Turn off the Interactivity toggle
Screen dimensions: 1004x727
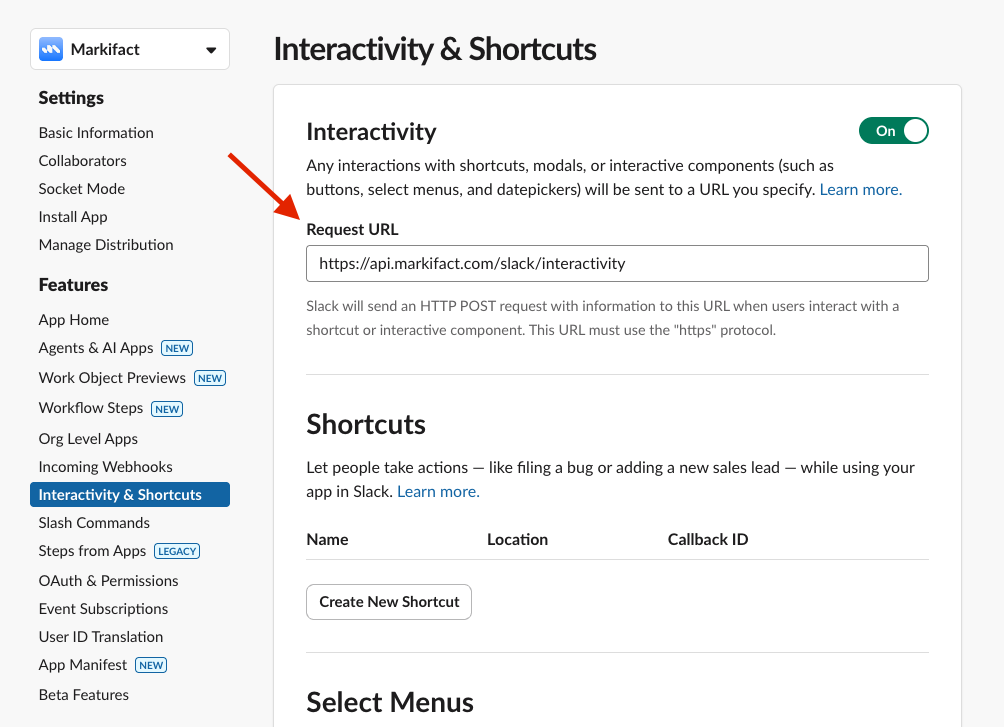tap(893, 130)
